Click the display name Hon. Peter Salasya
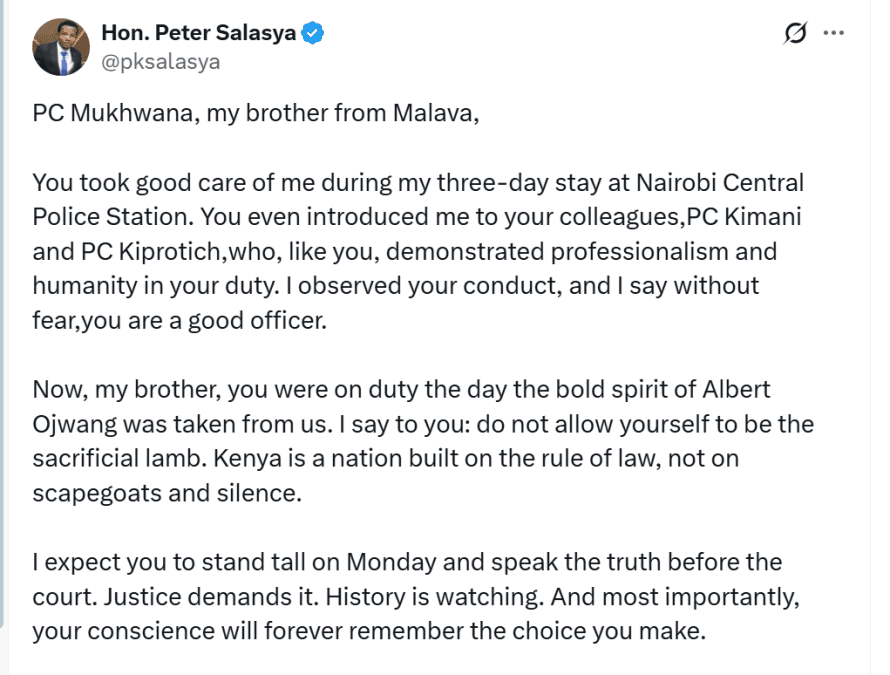 [x=198, y=33]
